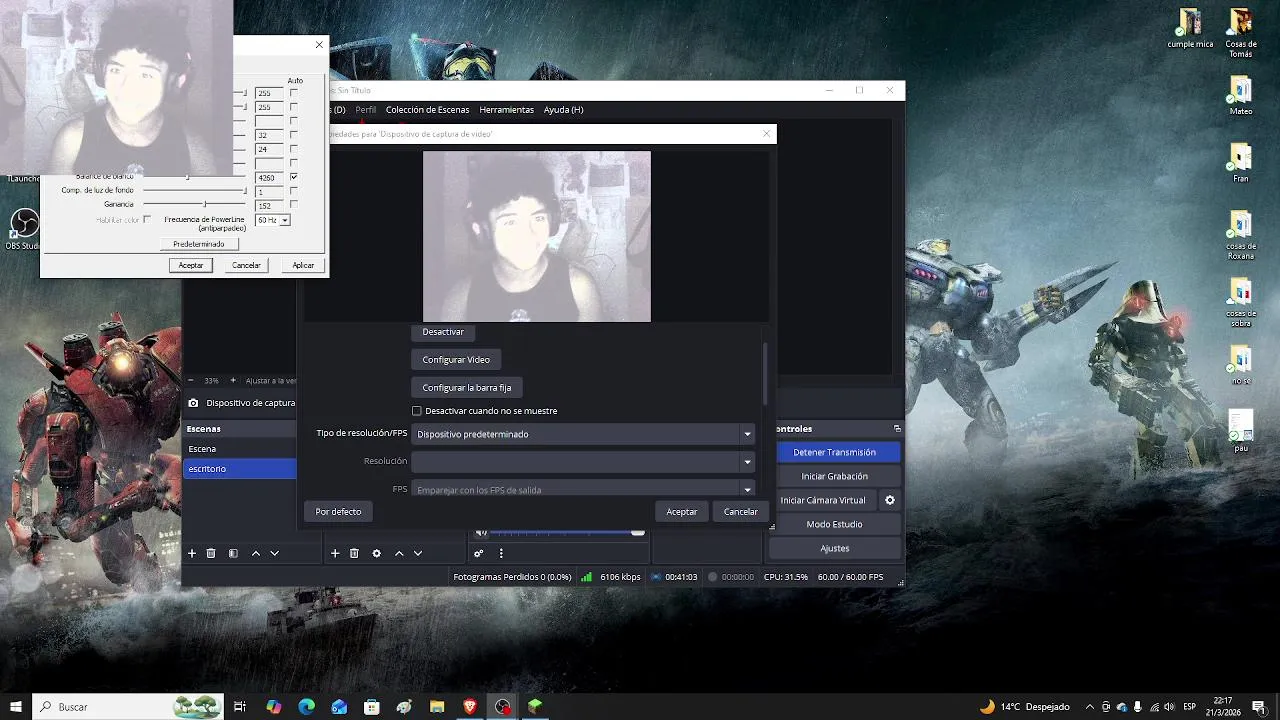Click Aceptar in OBS properties dialog
This screenshot has height=720, width=1280.
click(682, 512)
